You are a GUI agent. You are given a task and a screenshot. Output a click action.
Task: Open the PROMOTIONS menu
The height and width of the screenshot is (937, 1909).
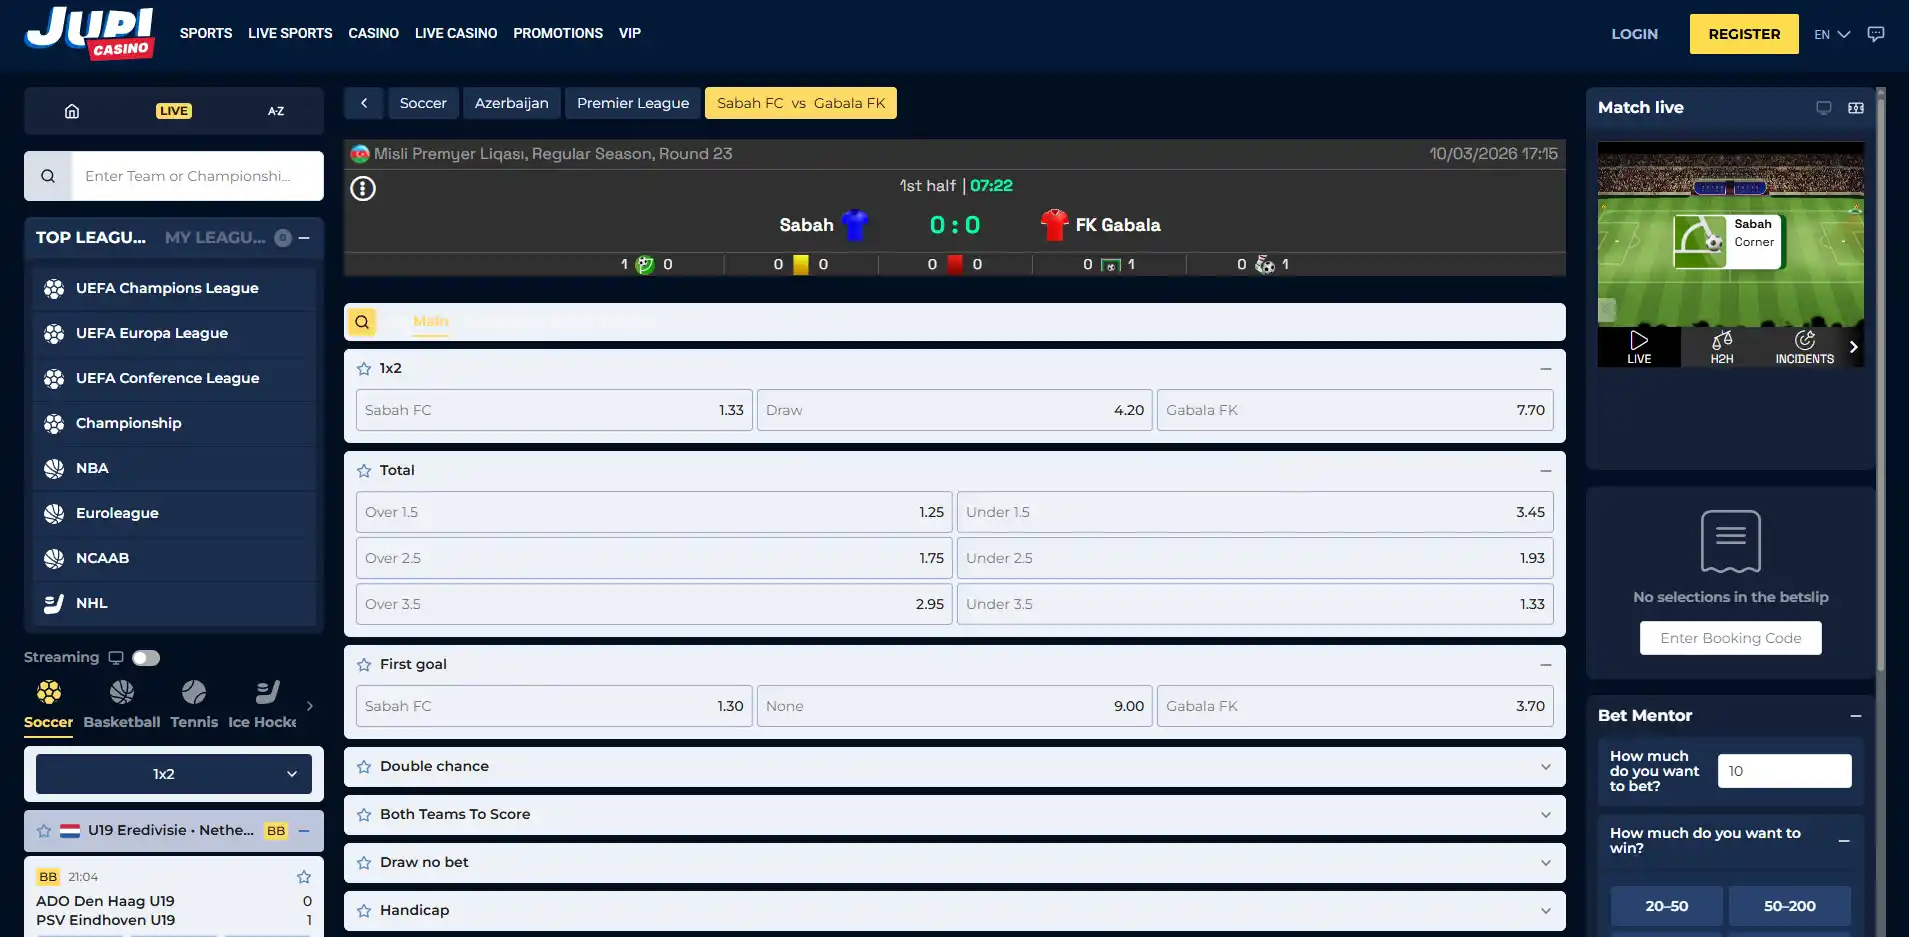click(x=558, y=33)
